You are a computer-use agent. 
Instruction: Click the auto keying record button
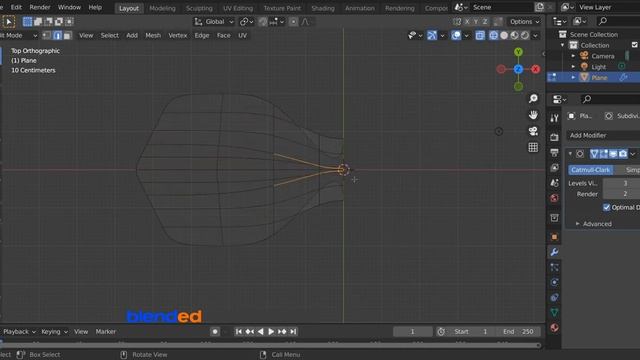tap(215, 332)
